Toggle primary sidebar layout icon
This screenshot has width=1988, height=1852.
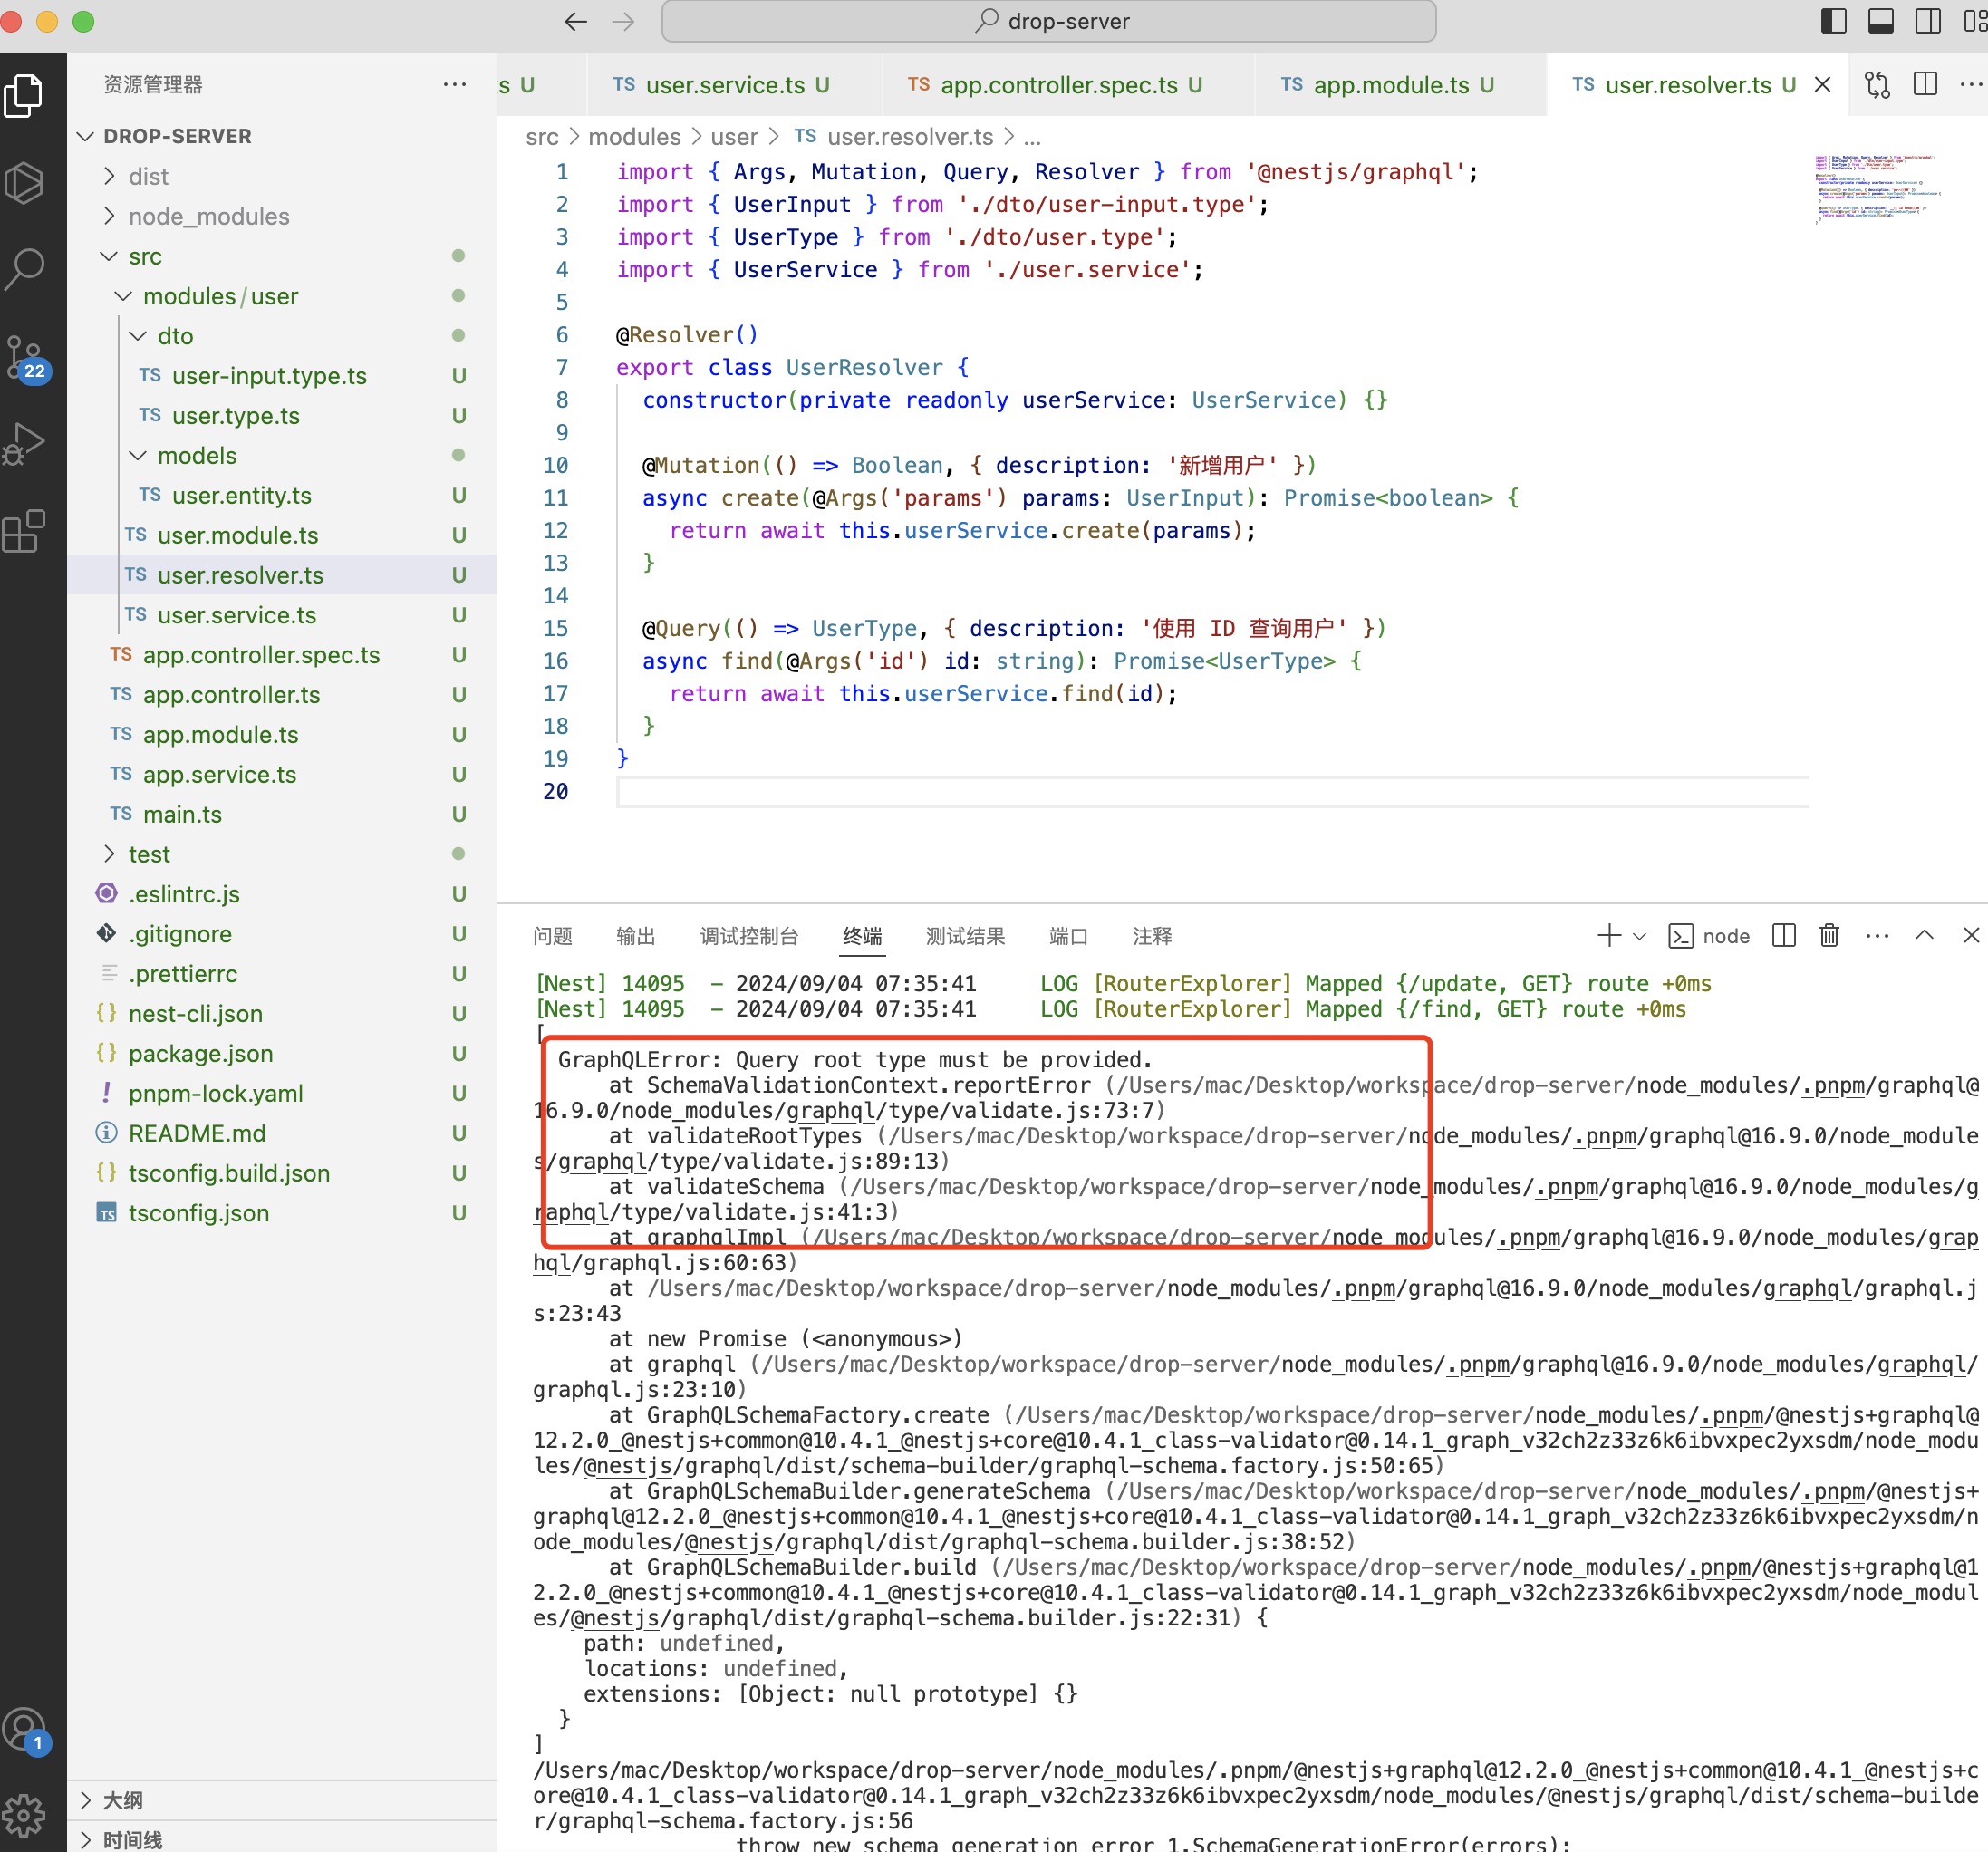pos(1833,21)
